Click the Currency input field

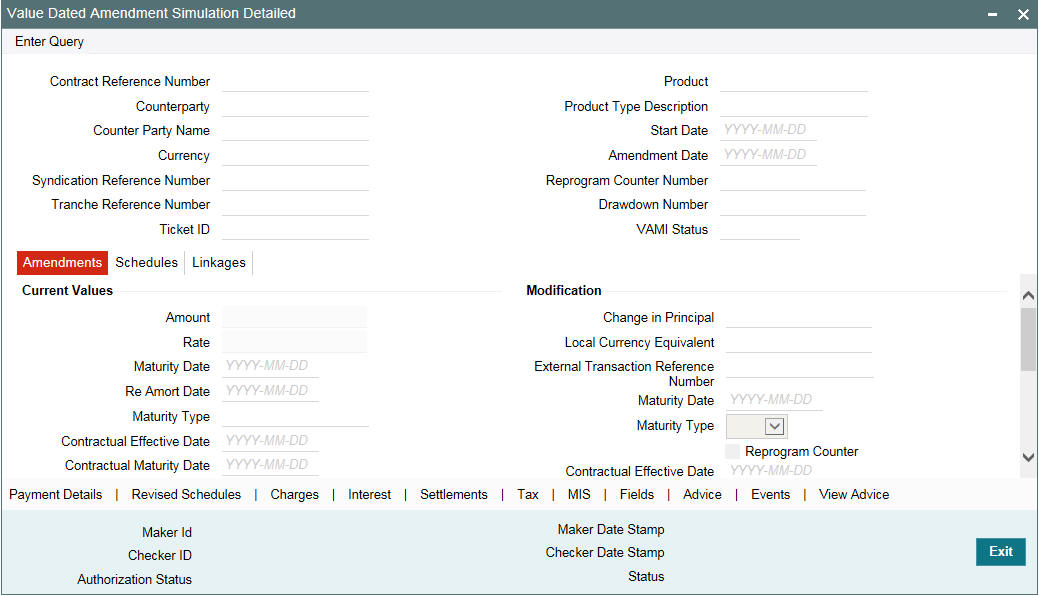coord(296,155)
